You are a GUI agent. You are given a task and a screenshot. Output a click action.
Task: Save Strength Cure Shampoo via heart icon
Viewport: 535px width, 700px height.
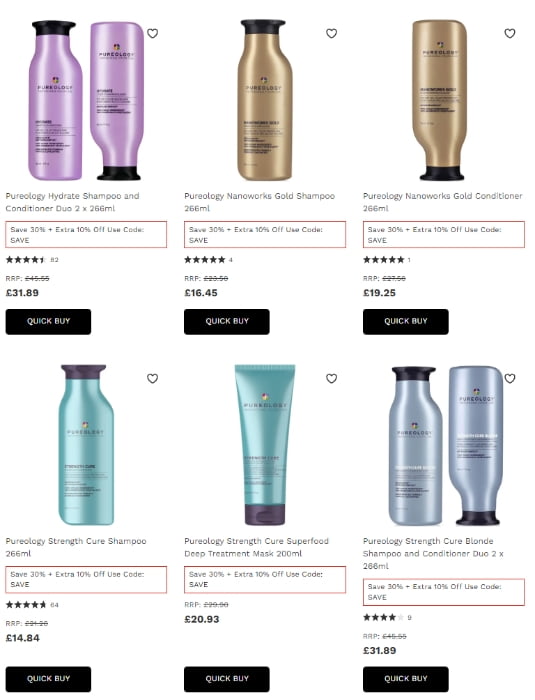coord(153,379)
